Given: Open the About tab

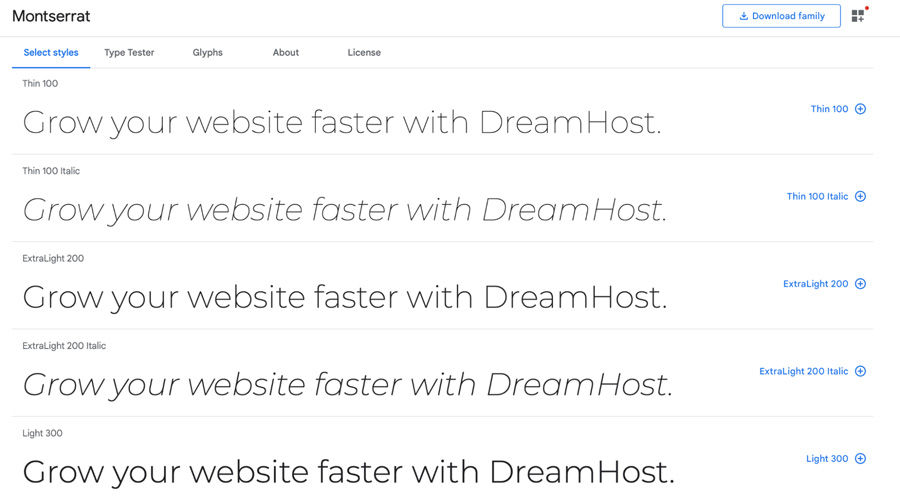Looking at the screenshot, I should 286,52.
